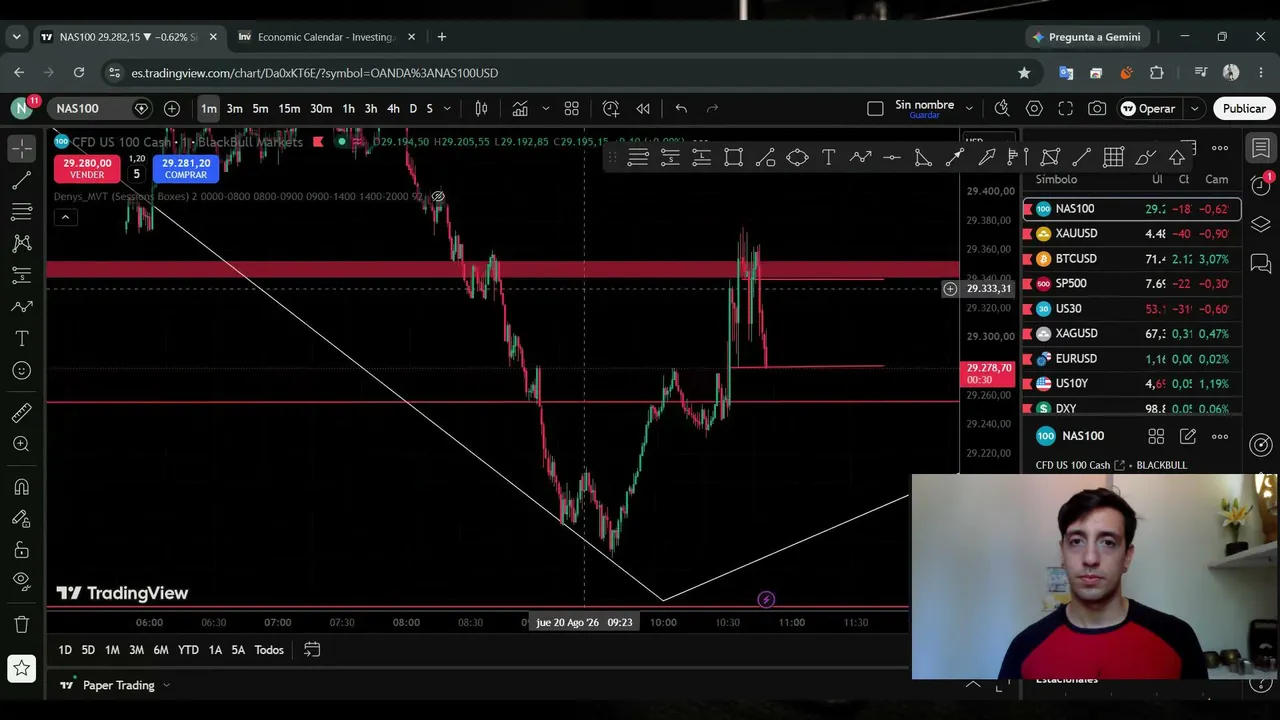Image resolution: width=1280 pixels, height=720 pixels.
Task: Switch to the 4h timeframe
Action: click(393, 108)
